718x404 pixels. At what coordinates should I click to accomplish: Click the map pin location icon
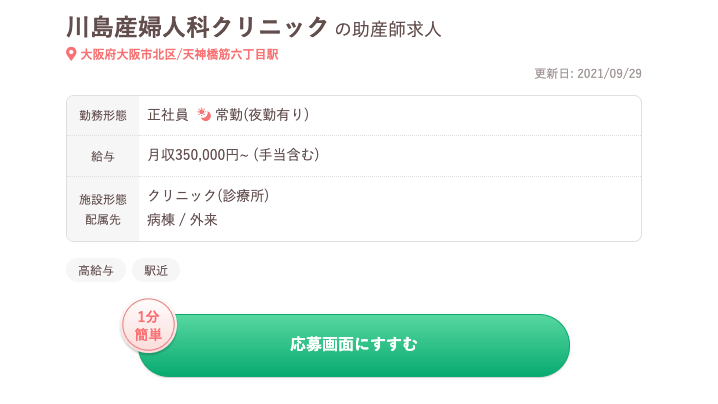point(71,54)
